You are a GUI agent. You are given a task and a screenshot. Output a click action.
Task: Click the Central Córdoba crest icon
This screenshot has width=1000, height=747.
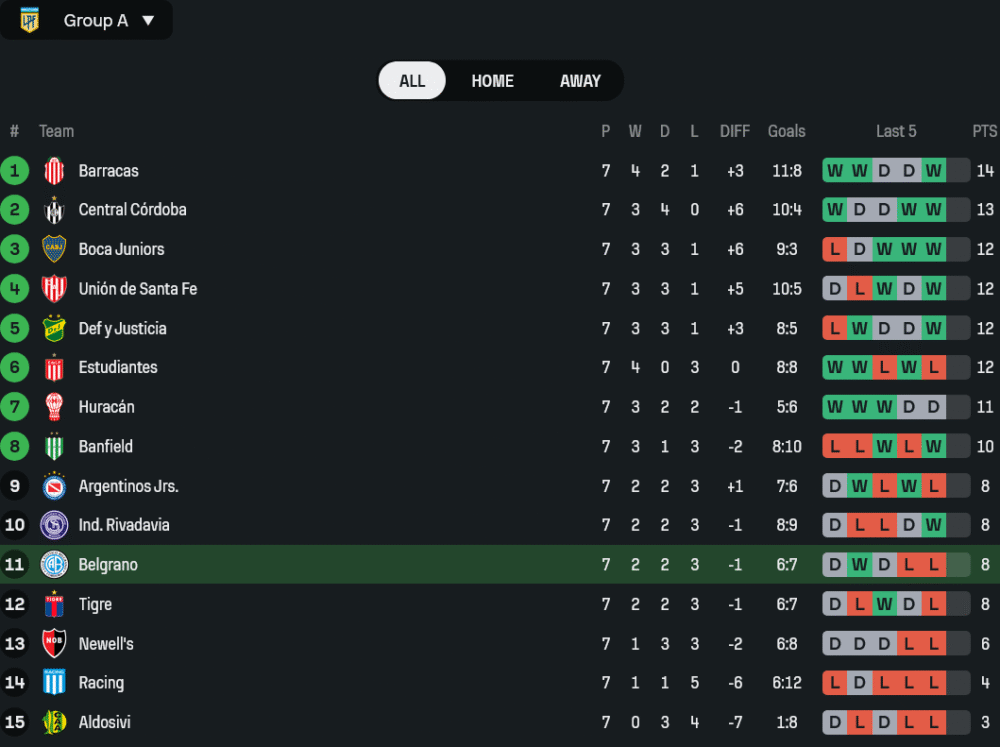(x=54, y=210)
